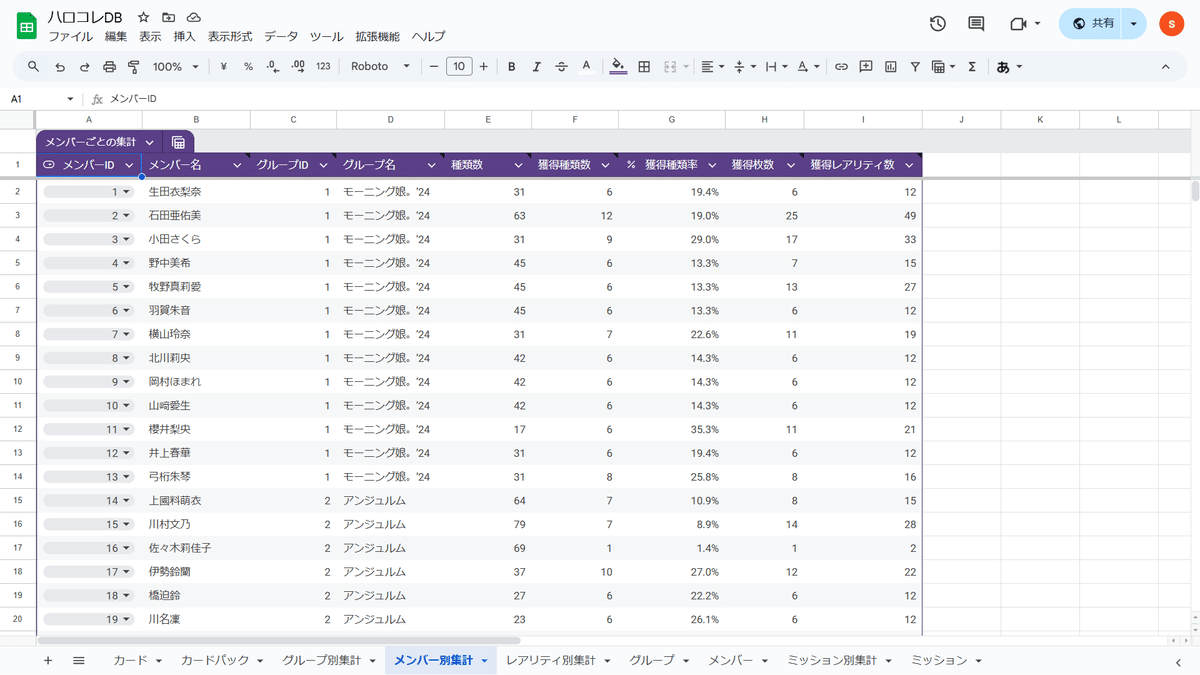Open the 挿入 menu
This screenshot has height=675, width=1200.
click(x=184, y=37)
